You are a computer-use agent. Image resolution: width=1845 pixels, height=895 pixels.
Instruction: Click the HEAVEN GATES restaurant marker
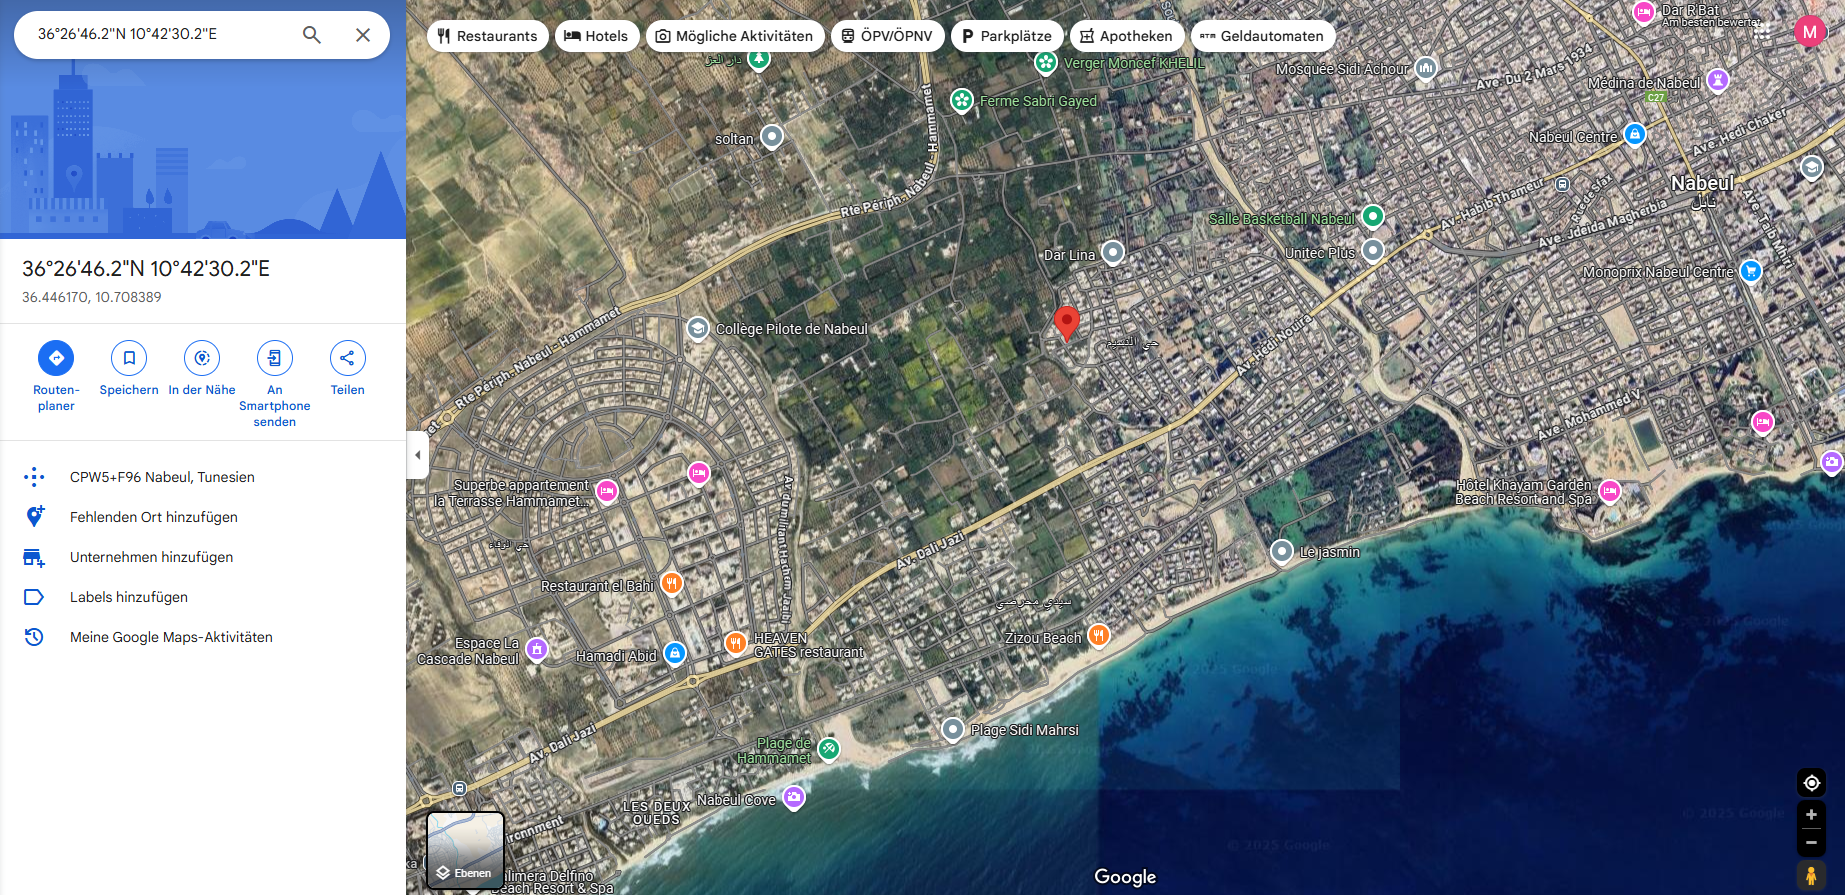point(735,643)
